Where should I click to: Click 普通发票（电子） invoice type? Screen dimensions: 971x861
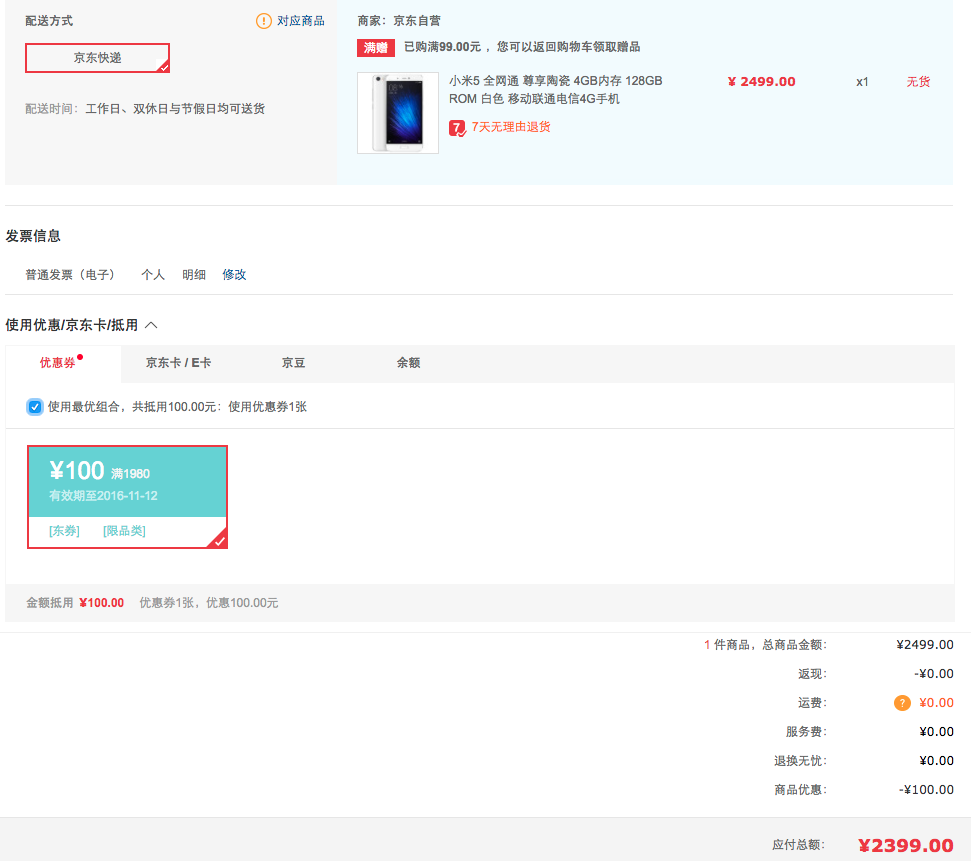(70, 274)
